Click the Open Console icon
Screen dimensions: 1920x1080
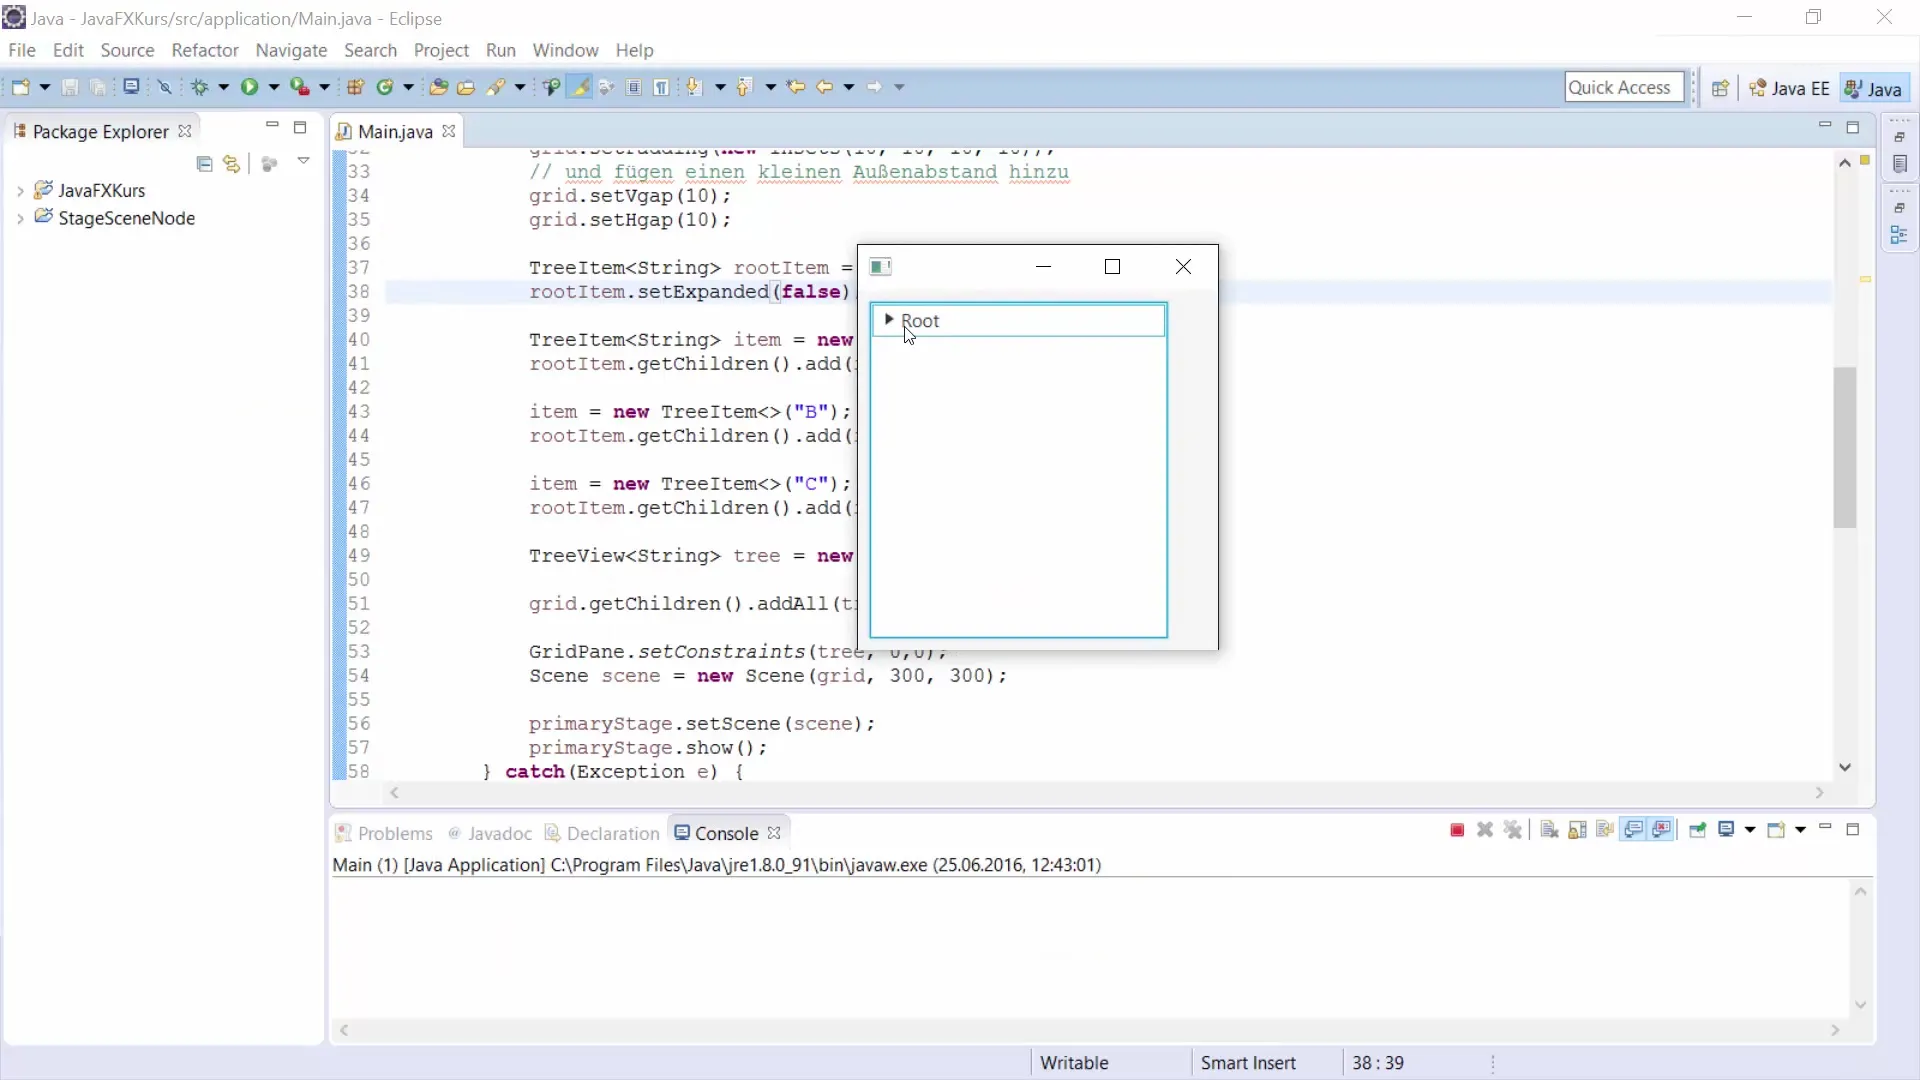pos(1776,830)
